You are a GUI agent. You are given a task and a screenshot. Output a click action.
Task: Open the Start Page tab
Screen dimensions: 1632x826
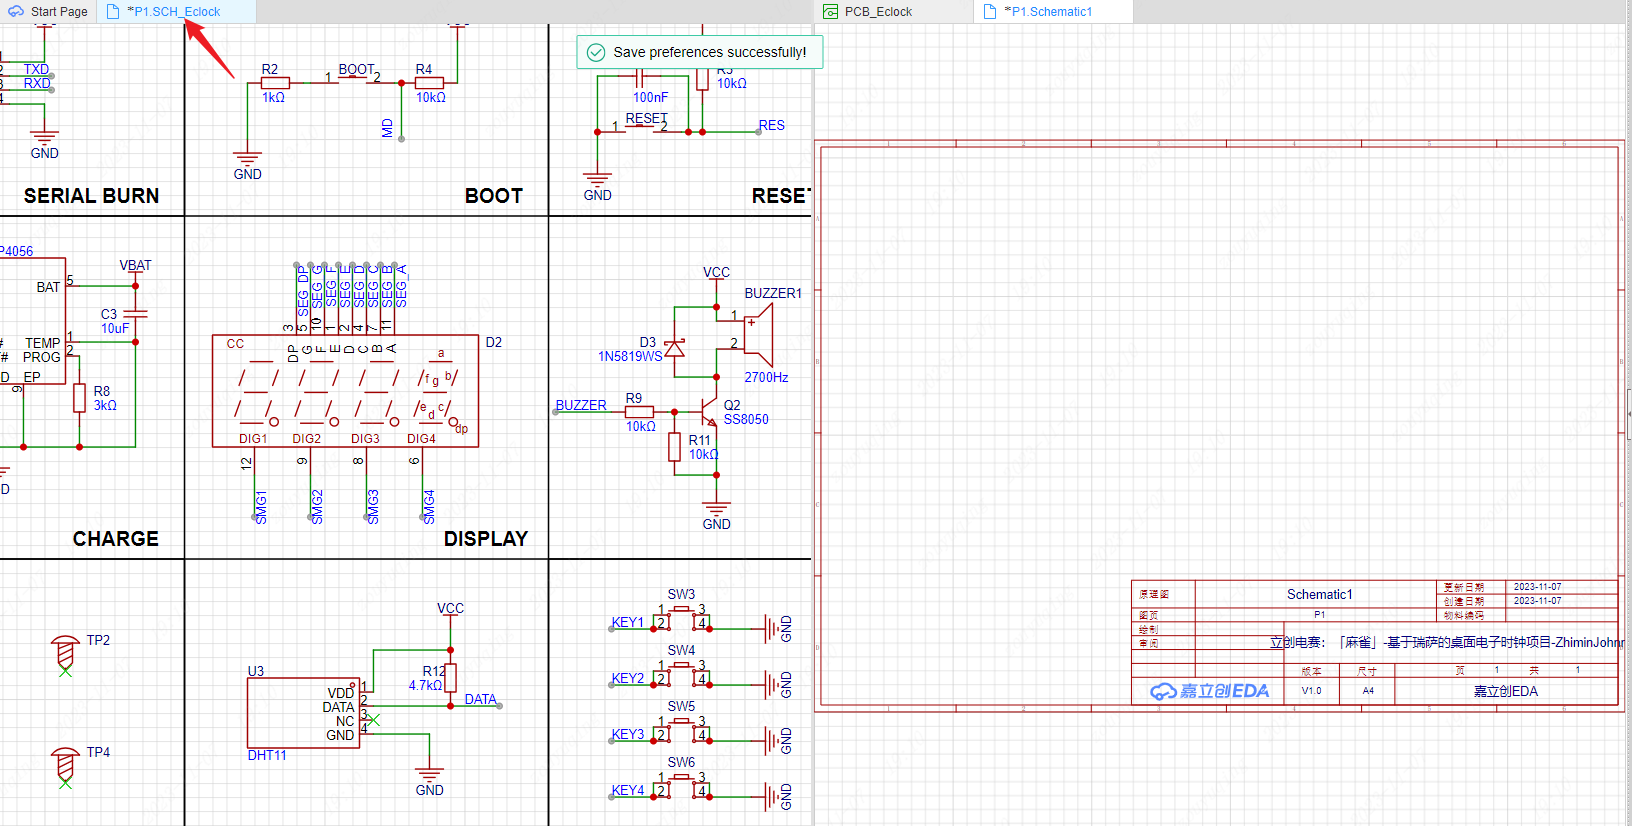point(48,12)
